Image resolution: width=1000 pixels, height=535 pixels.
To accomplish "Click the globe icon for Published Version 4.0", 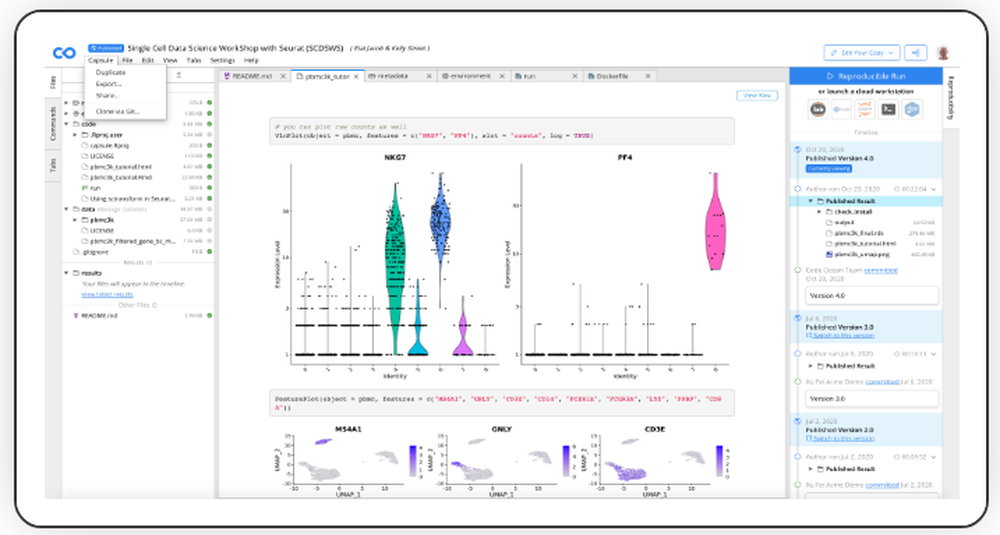I will 797,150.
